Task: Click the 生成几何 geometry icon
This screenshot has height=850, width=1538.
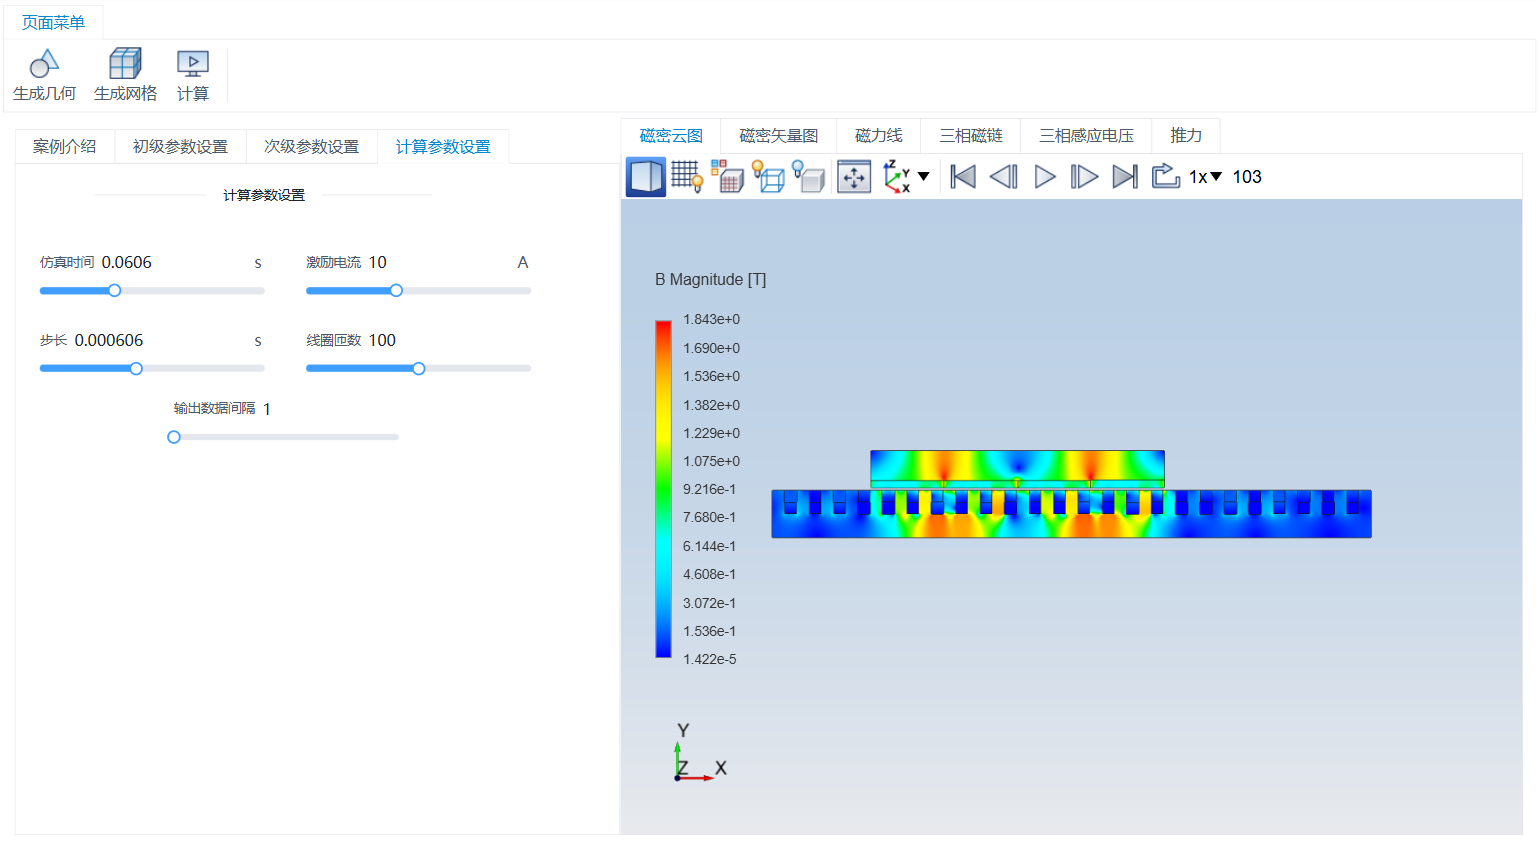Action: [x=44, y=64]
